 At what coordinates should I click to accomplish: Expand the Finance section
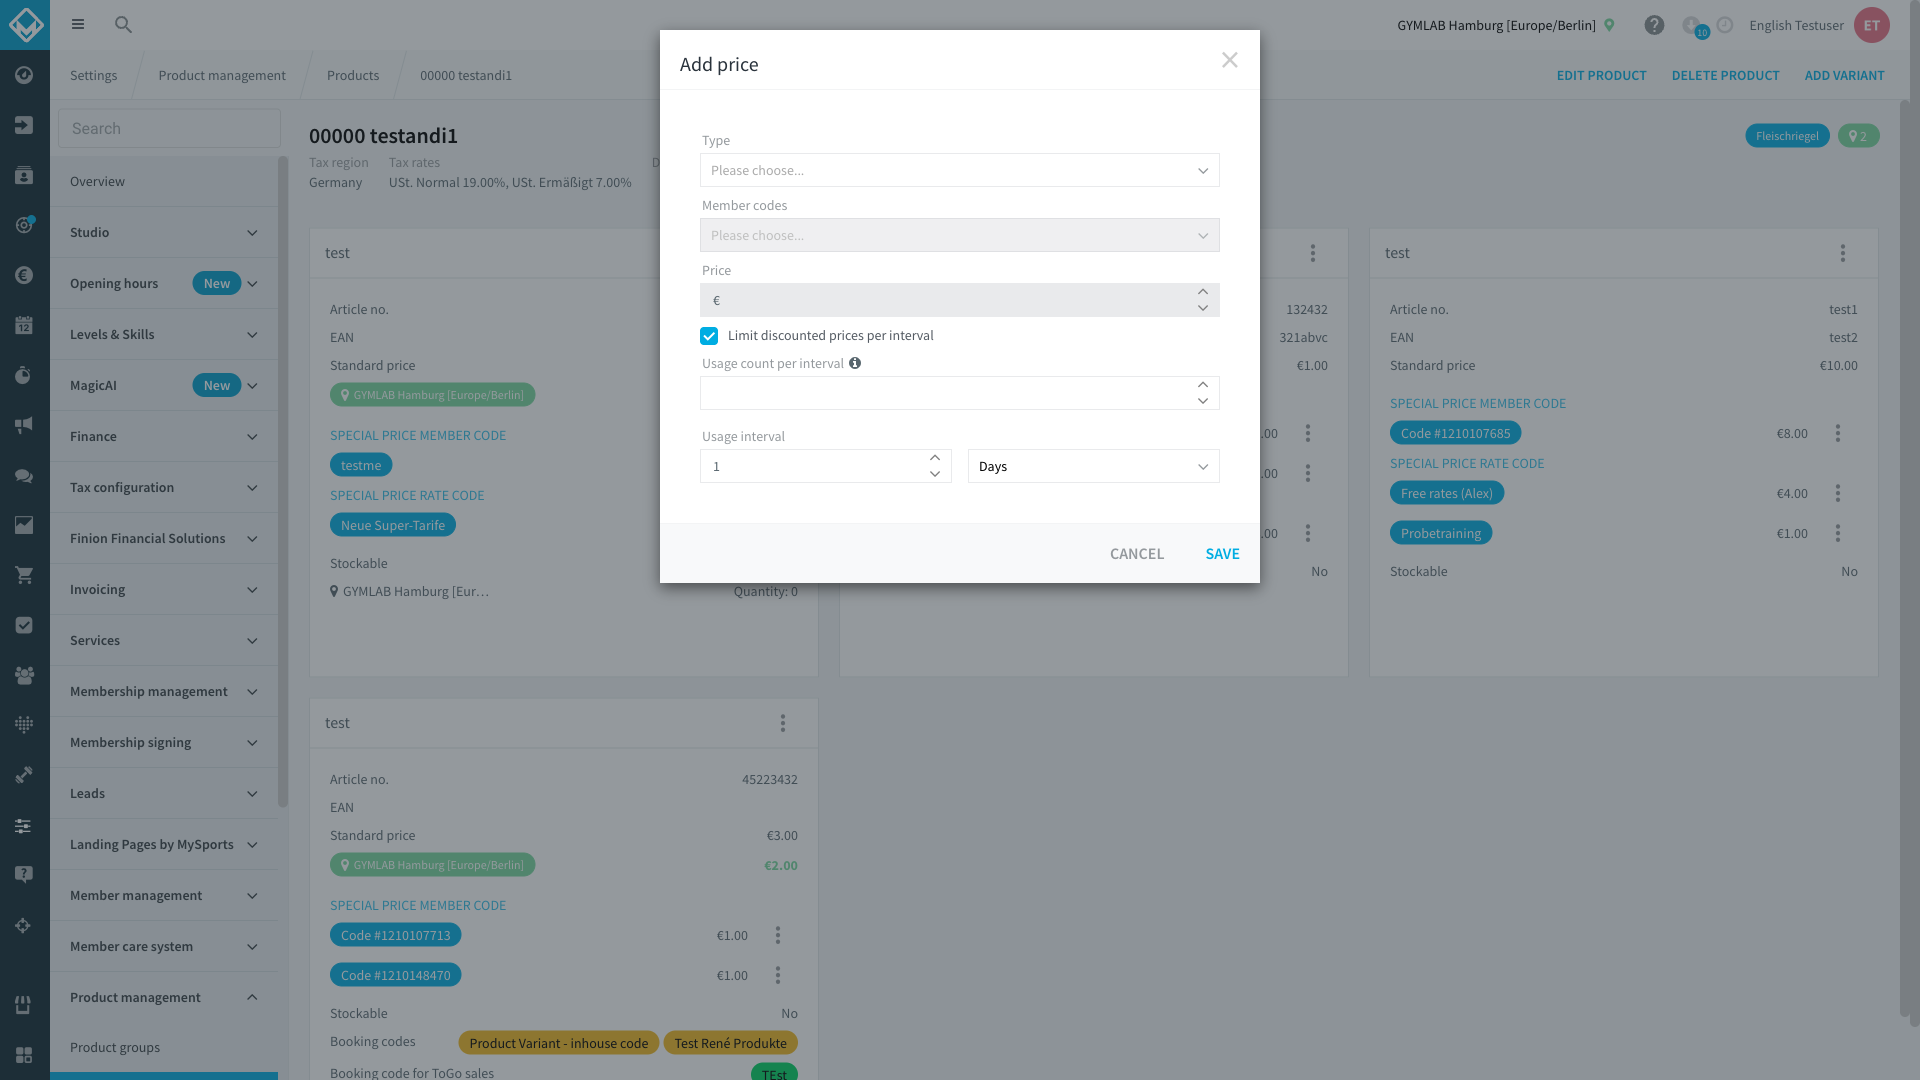click(164, 436)
